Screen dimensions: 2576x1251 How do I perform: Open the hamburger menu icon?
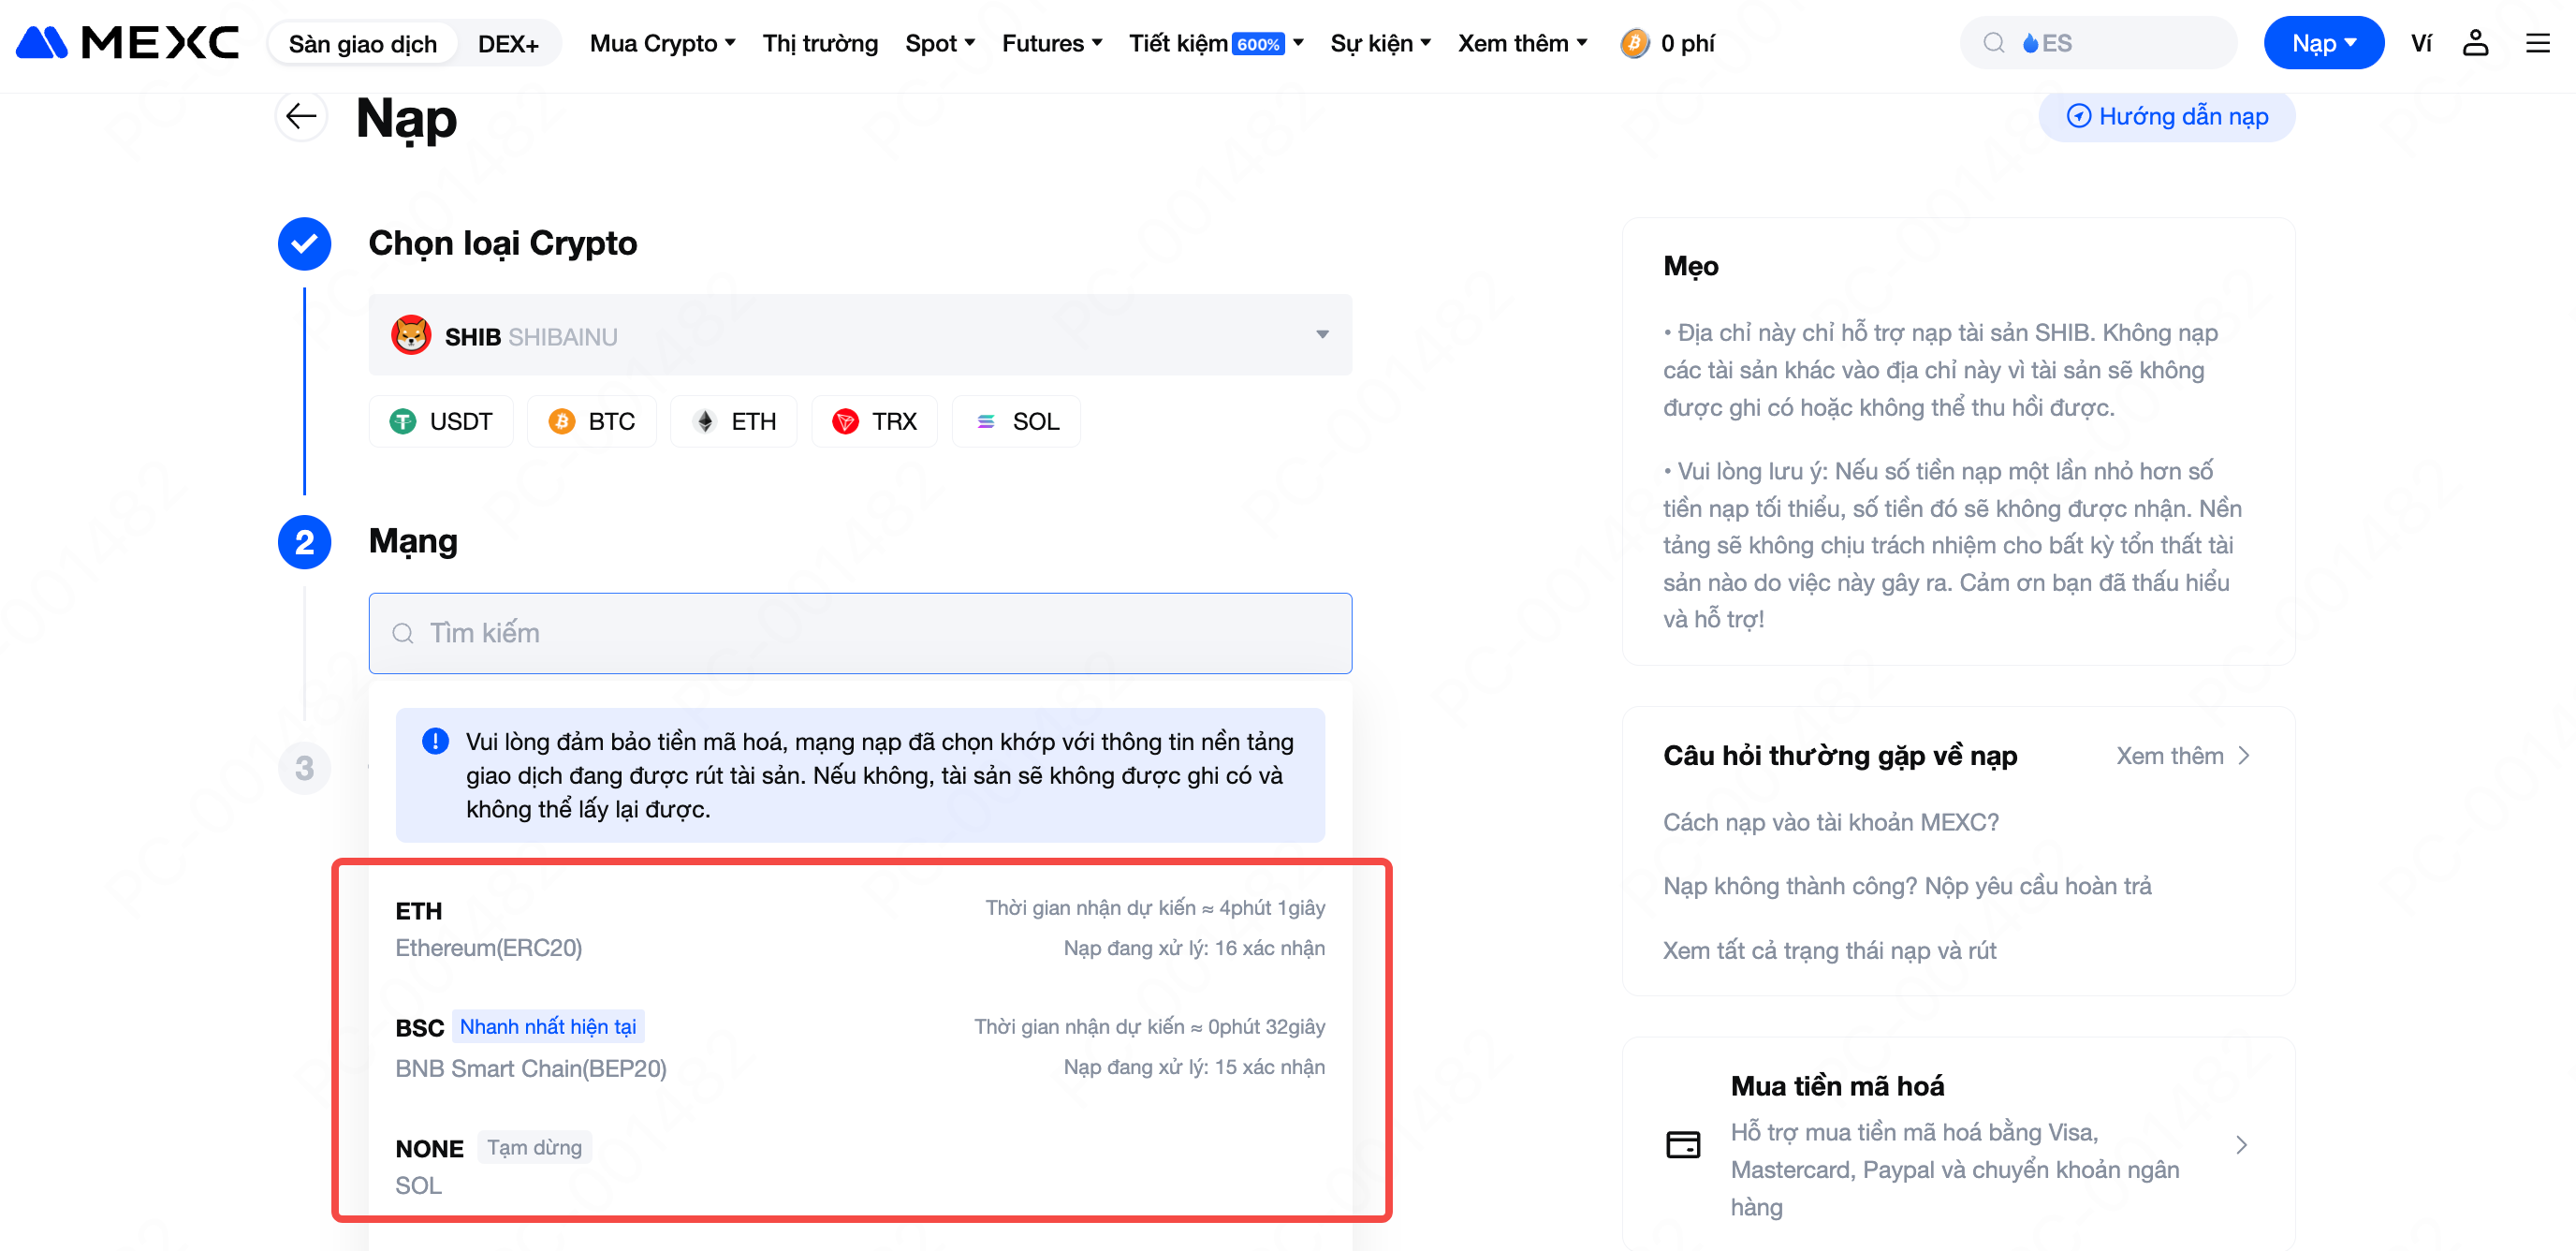tap(2537, 43)
